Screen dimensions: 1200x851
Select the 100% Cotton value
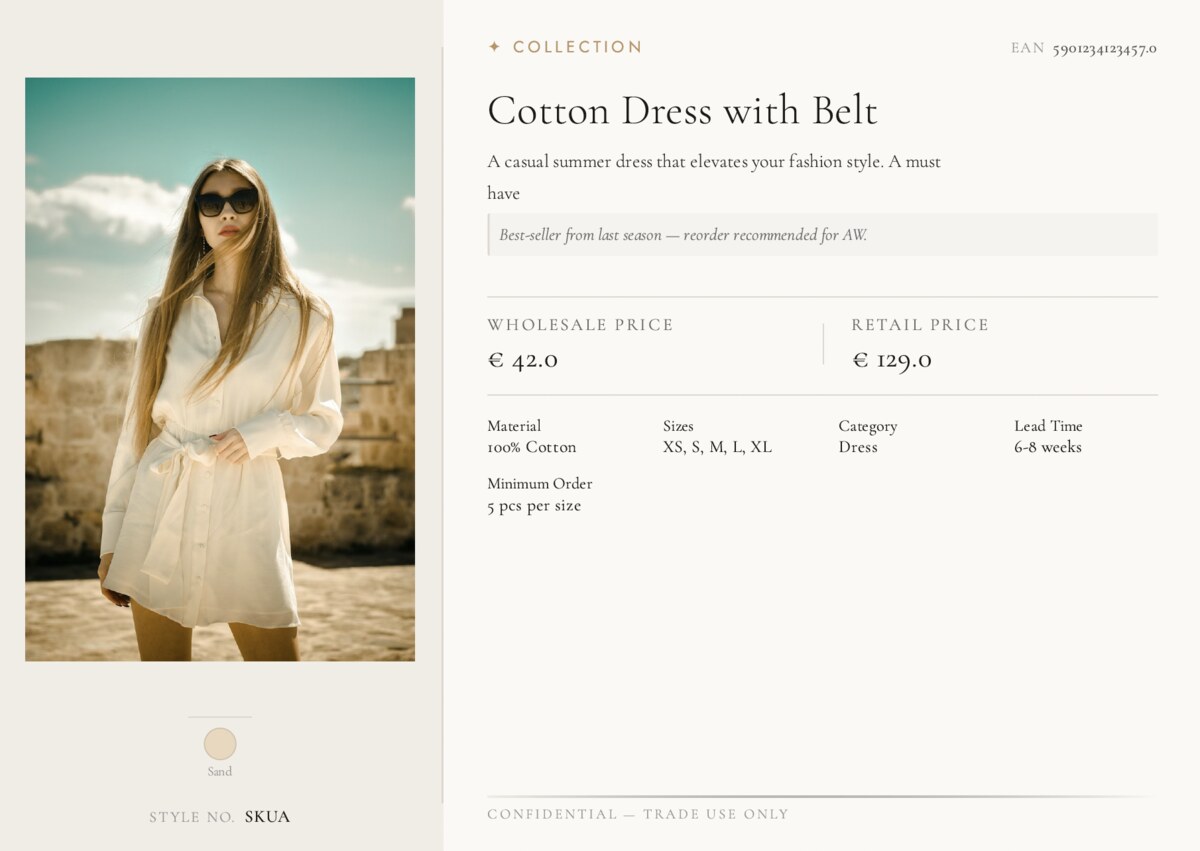click(532, 447)
